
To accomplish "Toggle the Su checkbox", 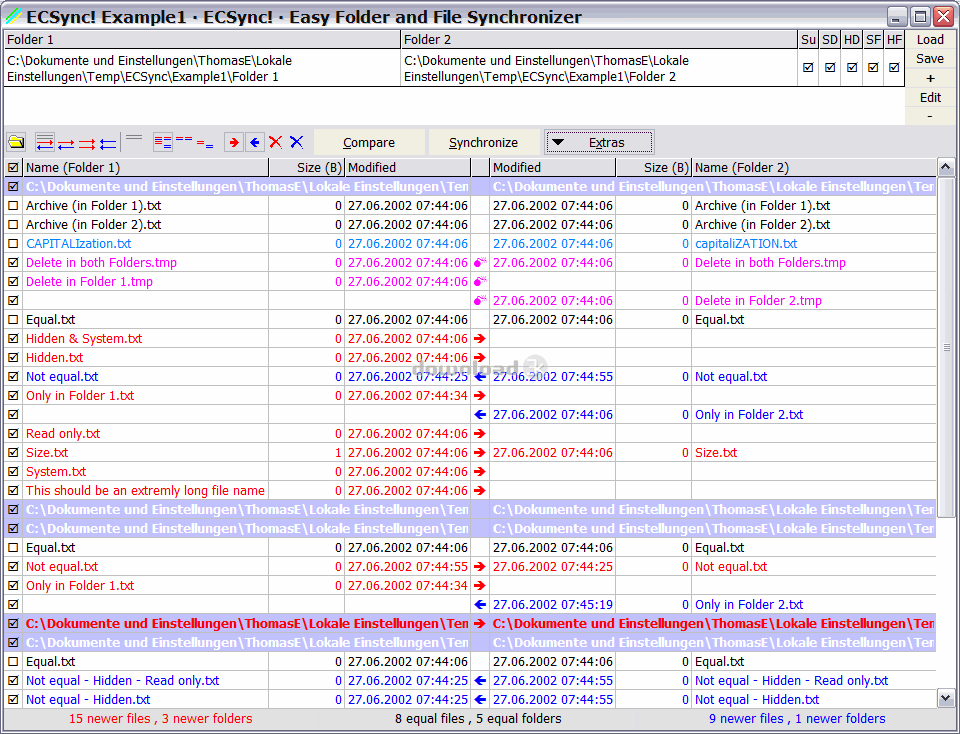I will pos(808,67).
